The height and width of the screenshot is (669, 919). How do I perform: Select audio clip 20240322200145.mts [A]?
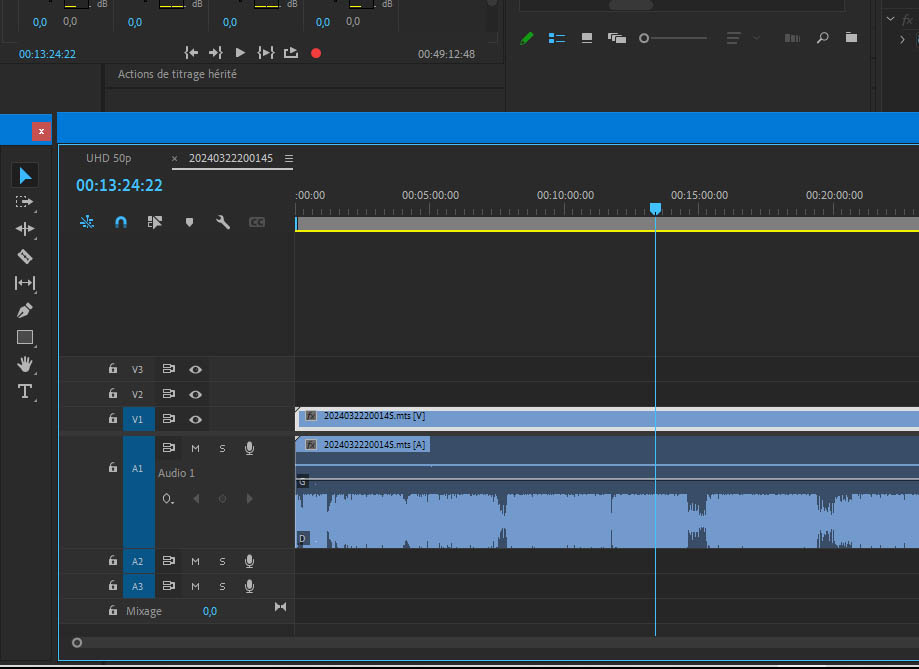[607, 491]
